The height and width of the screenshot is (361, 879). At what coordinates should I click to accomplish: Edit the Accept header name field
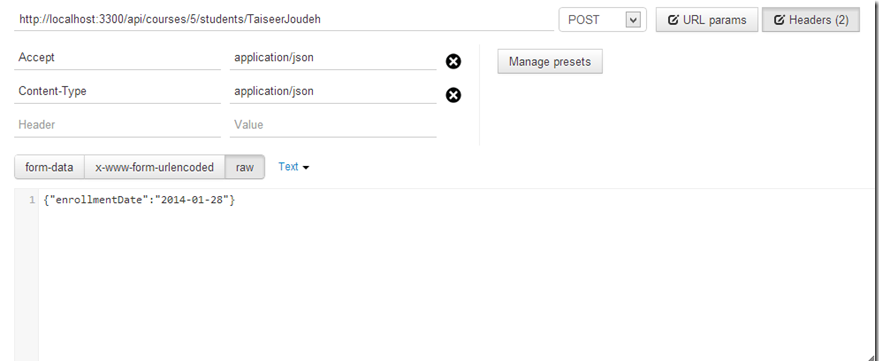pyautogui.click(x=118, y=58)
